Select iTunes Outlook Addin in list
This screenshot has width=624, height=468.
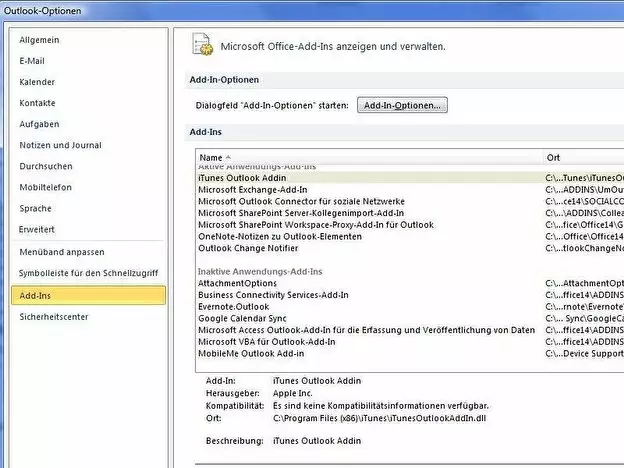pyautogui.click(x=242, y=177)
